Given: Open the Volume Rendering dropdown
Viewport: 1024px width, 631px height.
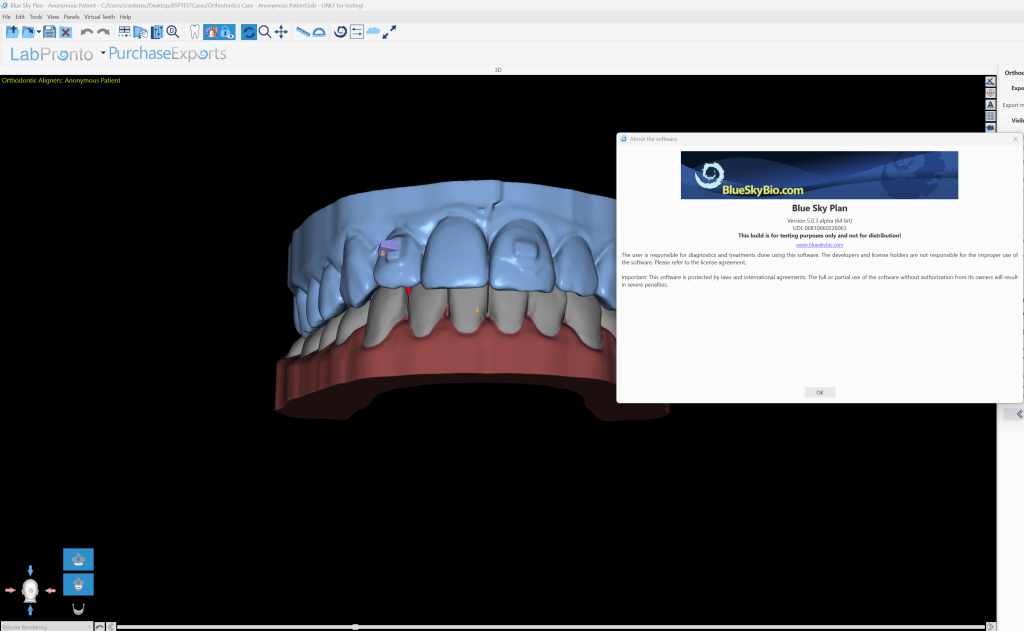Looking at the screenshot, I should click(x=47, y=626).
